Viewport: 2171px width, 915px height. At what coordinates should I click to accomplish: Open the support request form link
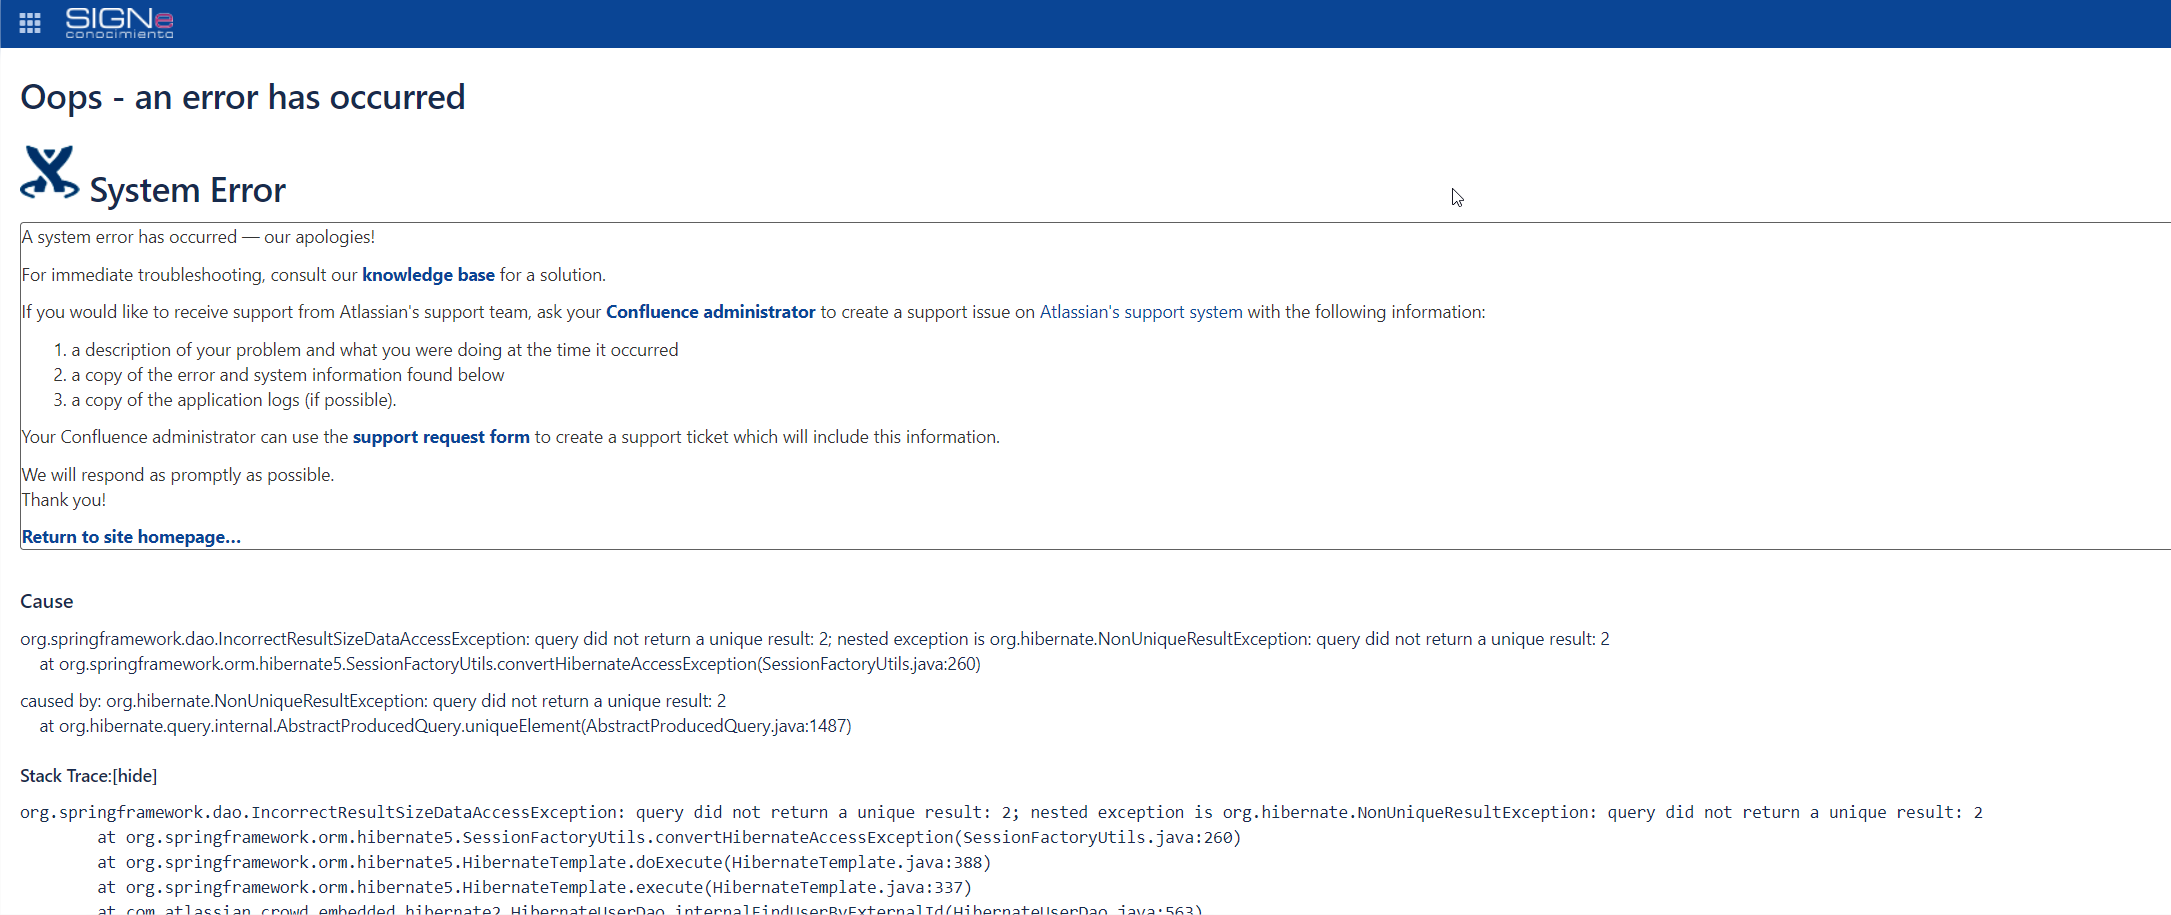(441, 437)
